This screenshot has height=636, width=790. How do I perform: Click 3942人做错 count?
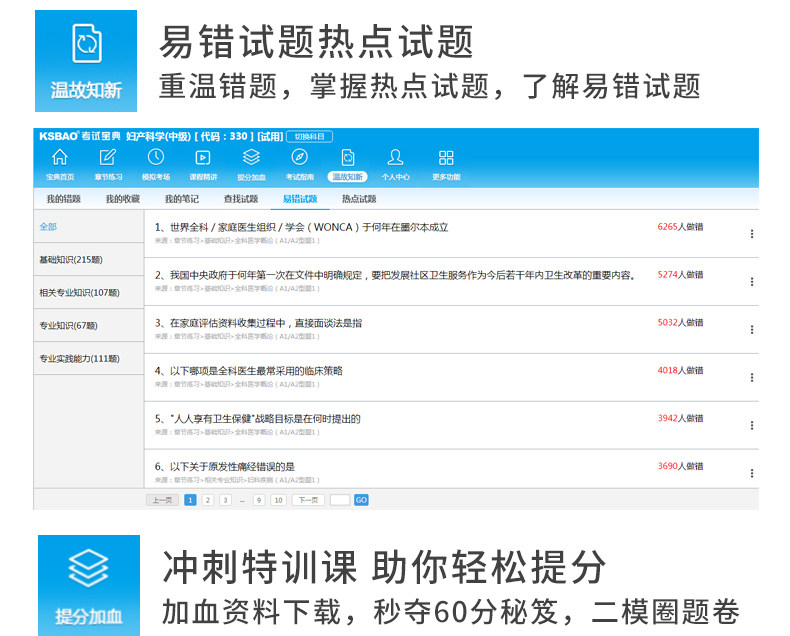tap(680, 418)
